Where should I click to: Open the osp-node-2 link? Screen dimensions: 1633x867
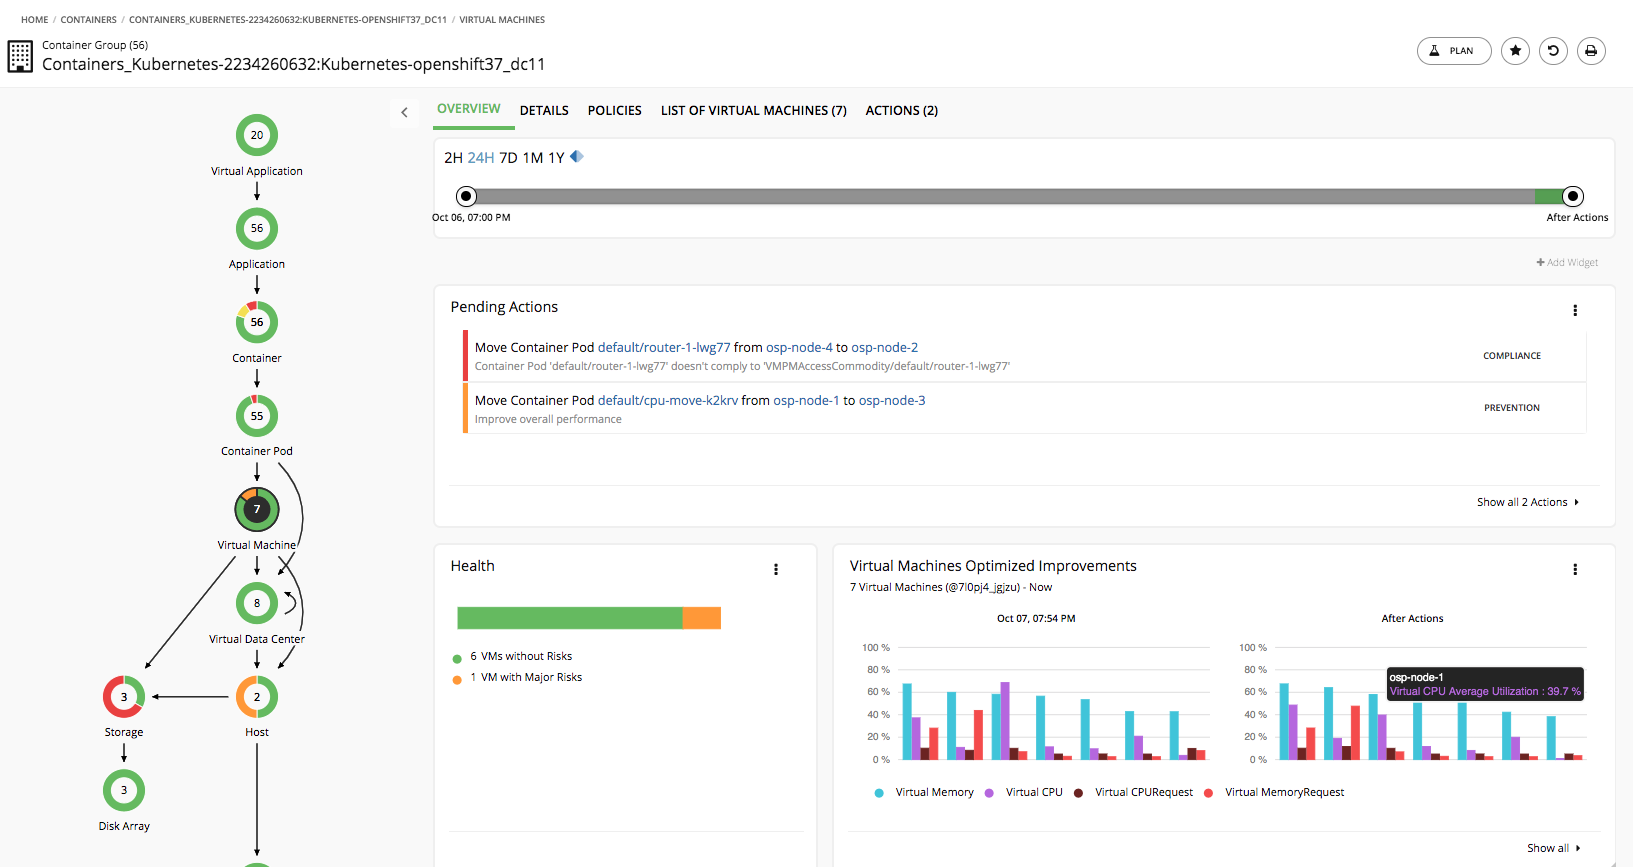884,347
